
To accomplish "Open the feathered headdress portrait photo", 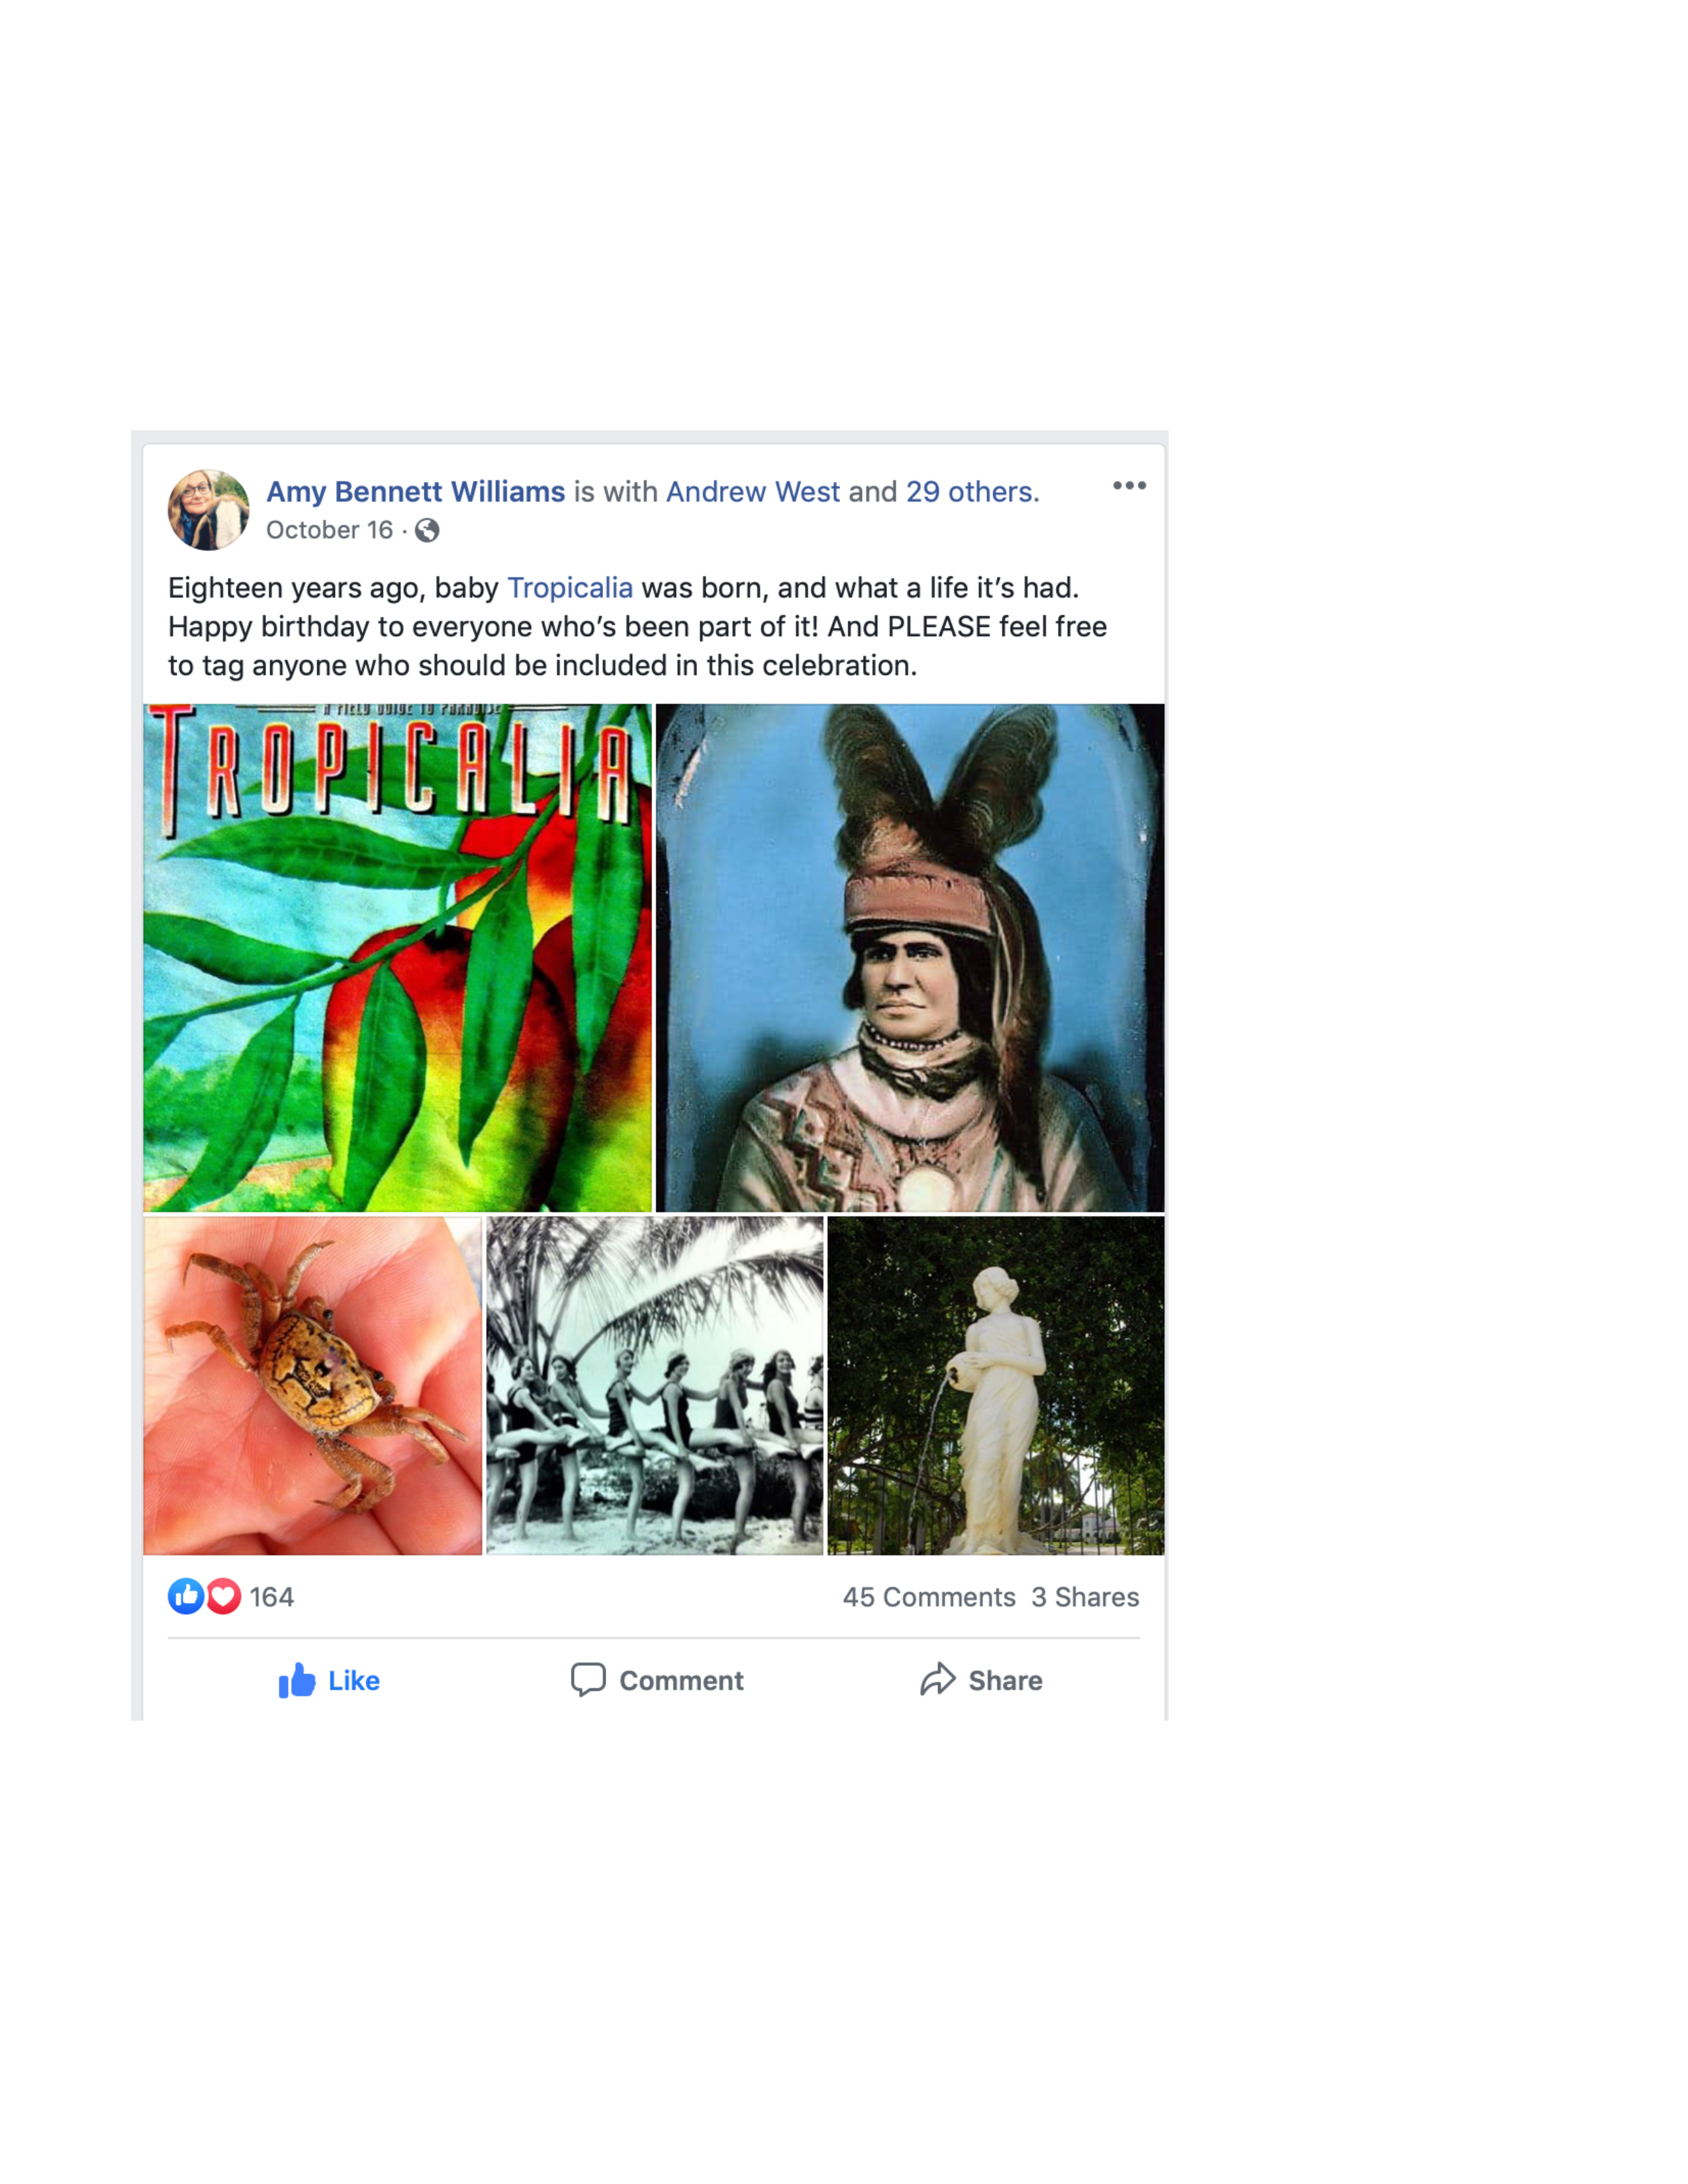I will 910,958.
